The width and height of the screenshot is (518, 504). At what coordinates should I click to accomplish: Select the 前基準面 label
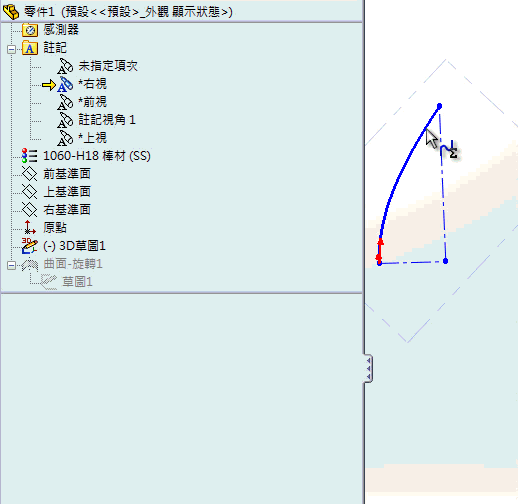point(67,174)
